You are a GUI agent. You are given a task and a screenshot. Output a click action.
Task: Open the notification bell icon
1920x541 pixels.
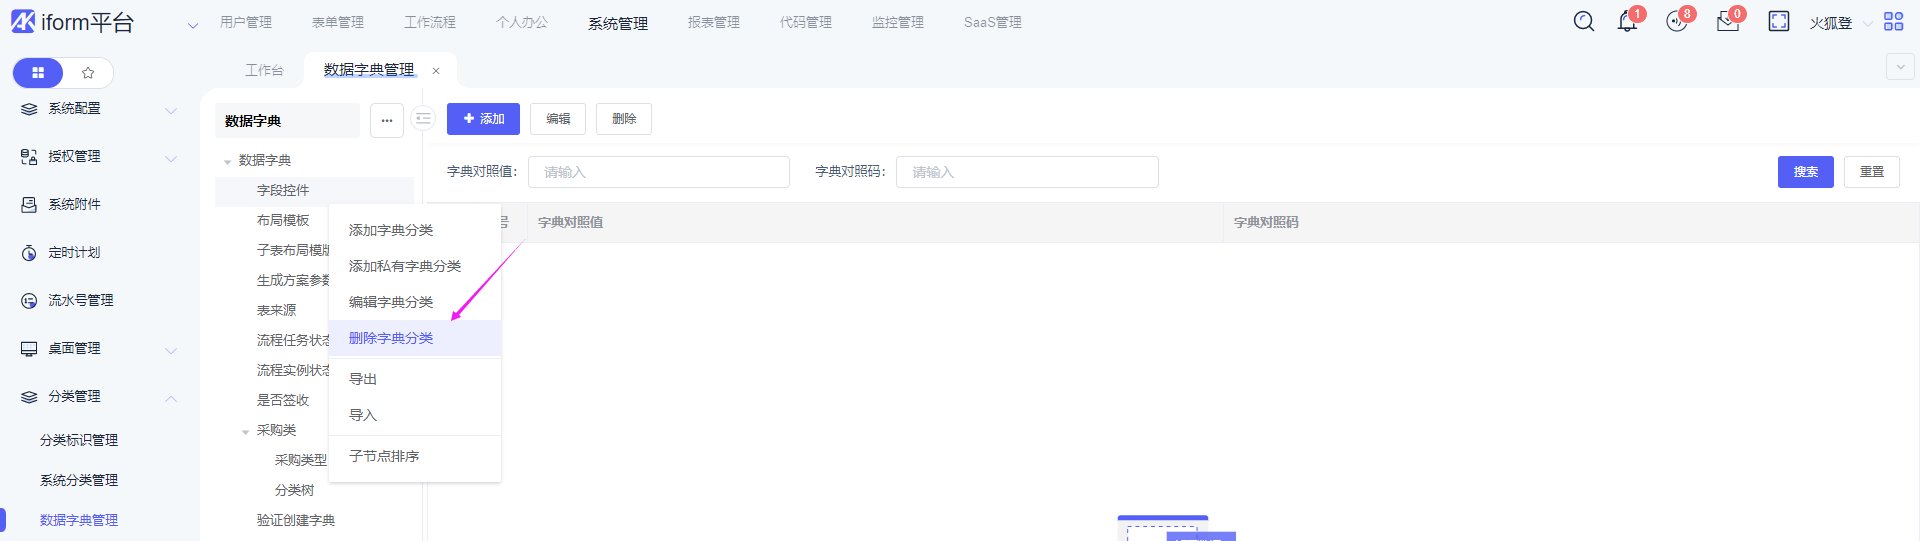point(1627,22)
